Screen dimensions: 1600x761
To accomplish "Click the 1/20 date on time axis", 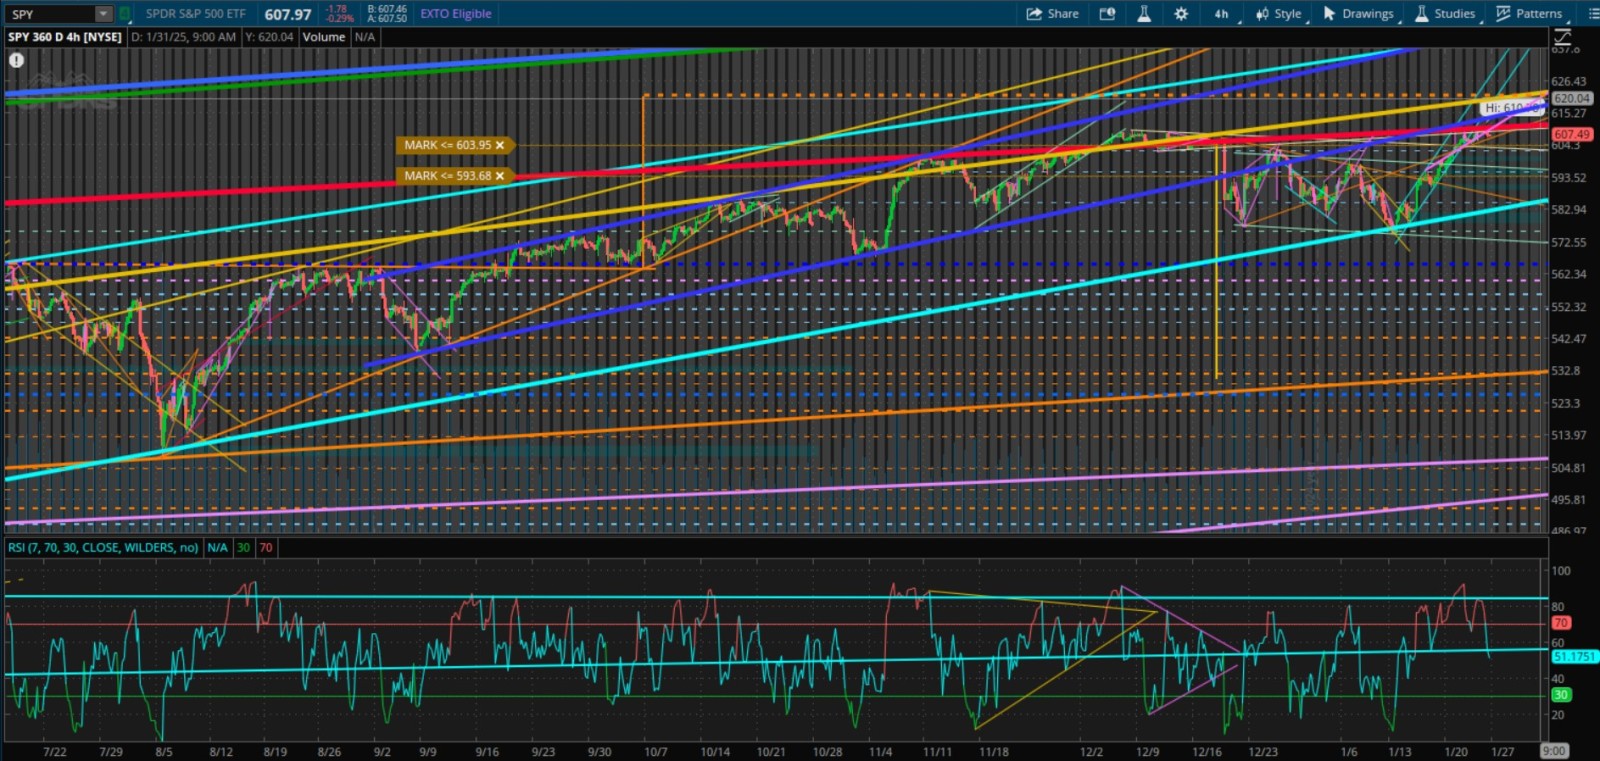I will coord(1456,752).
